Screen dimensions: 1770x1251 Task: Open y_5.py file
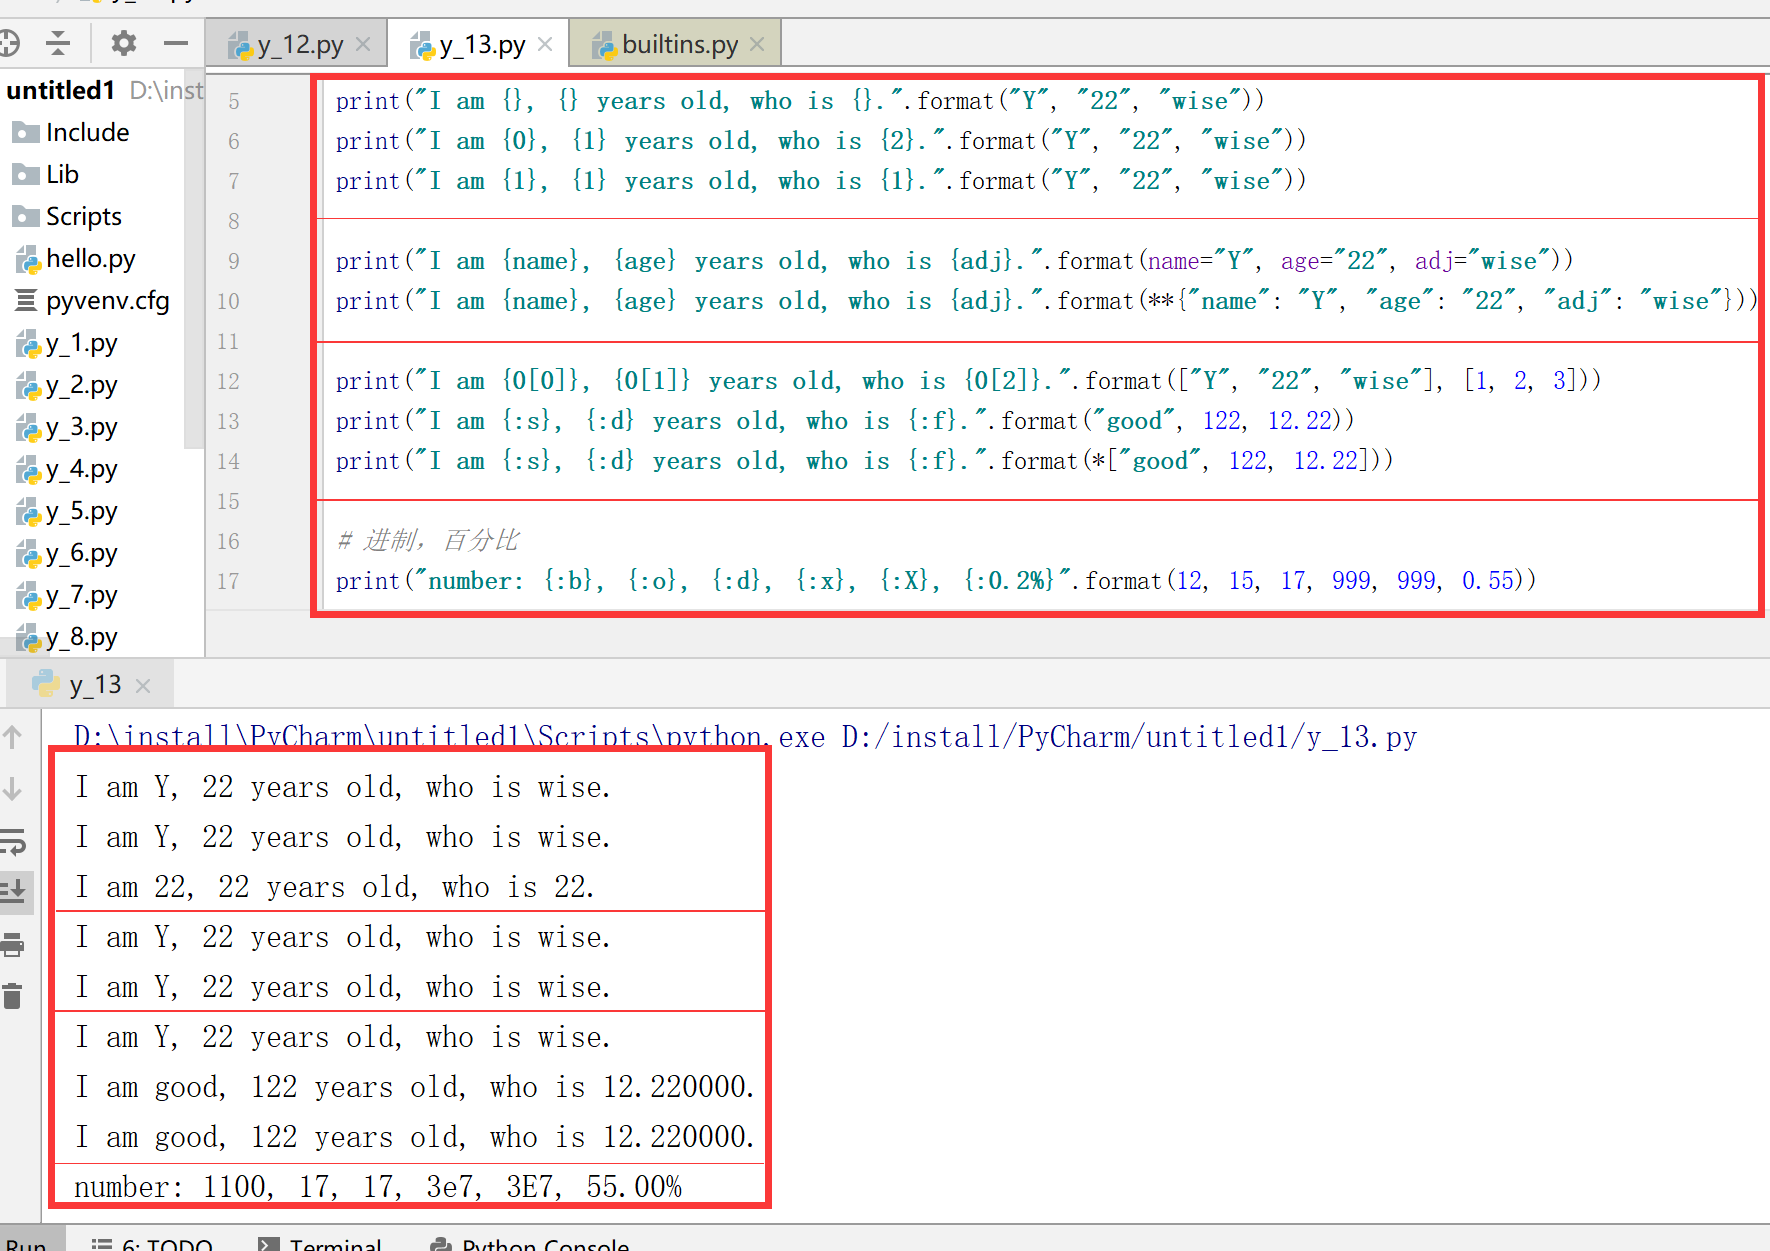pyautogui.click(x=67, y=511)
